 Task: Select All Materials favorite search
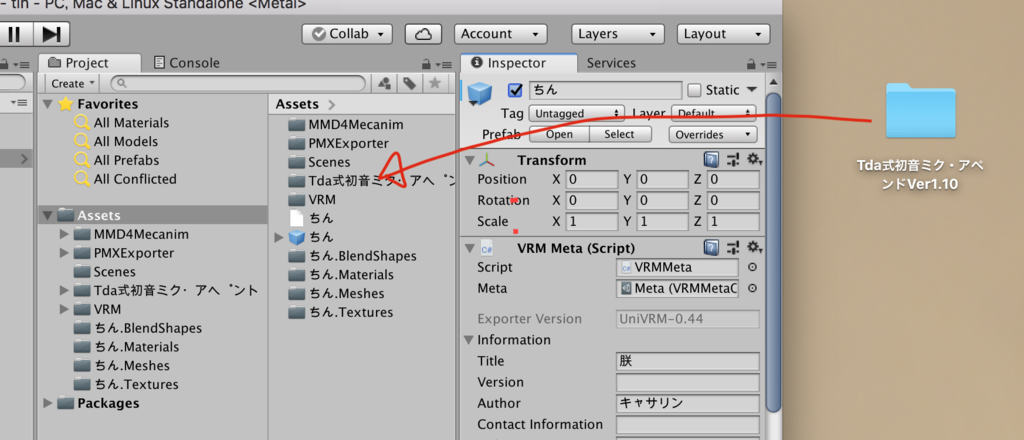(131, 123)
